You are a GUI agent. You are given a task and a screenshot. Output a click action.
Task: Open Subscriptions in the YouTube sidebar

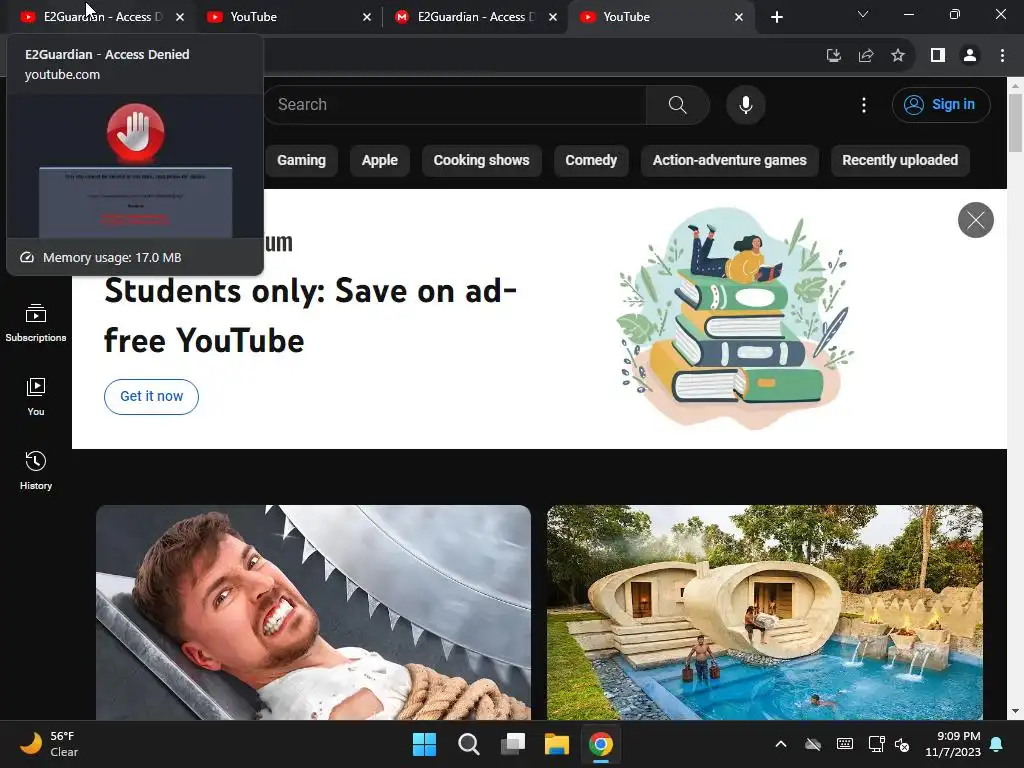36,323
